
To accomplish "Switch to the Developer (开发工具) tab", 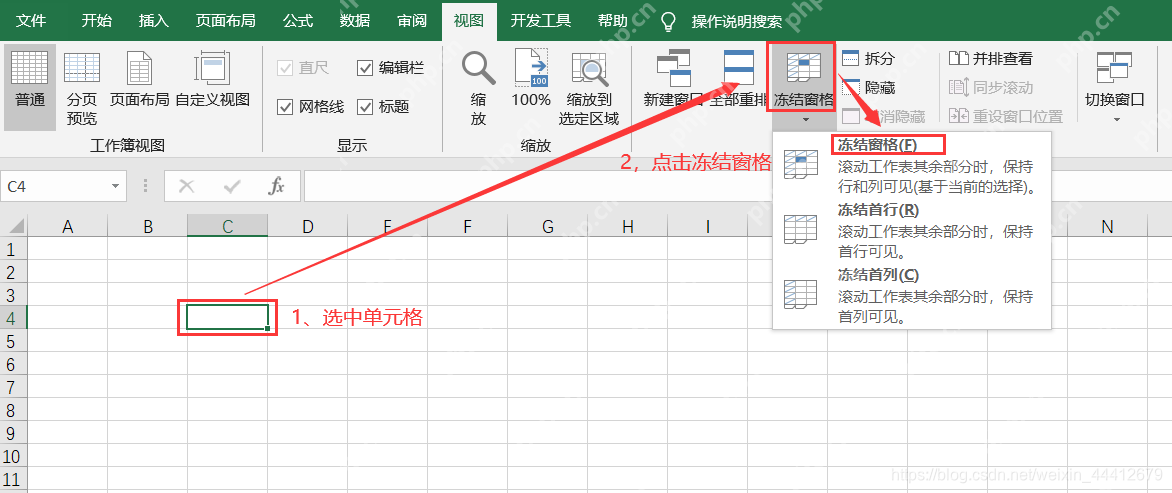I will (x=540, y=21).
